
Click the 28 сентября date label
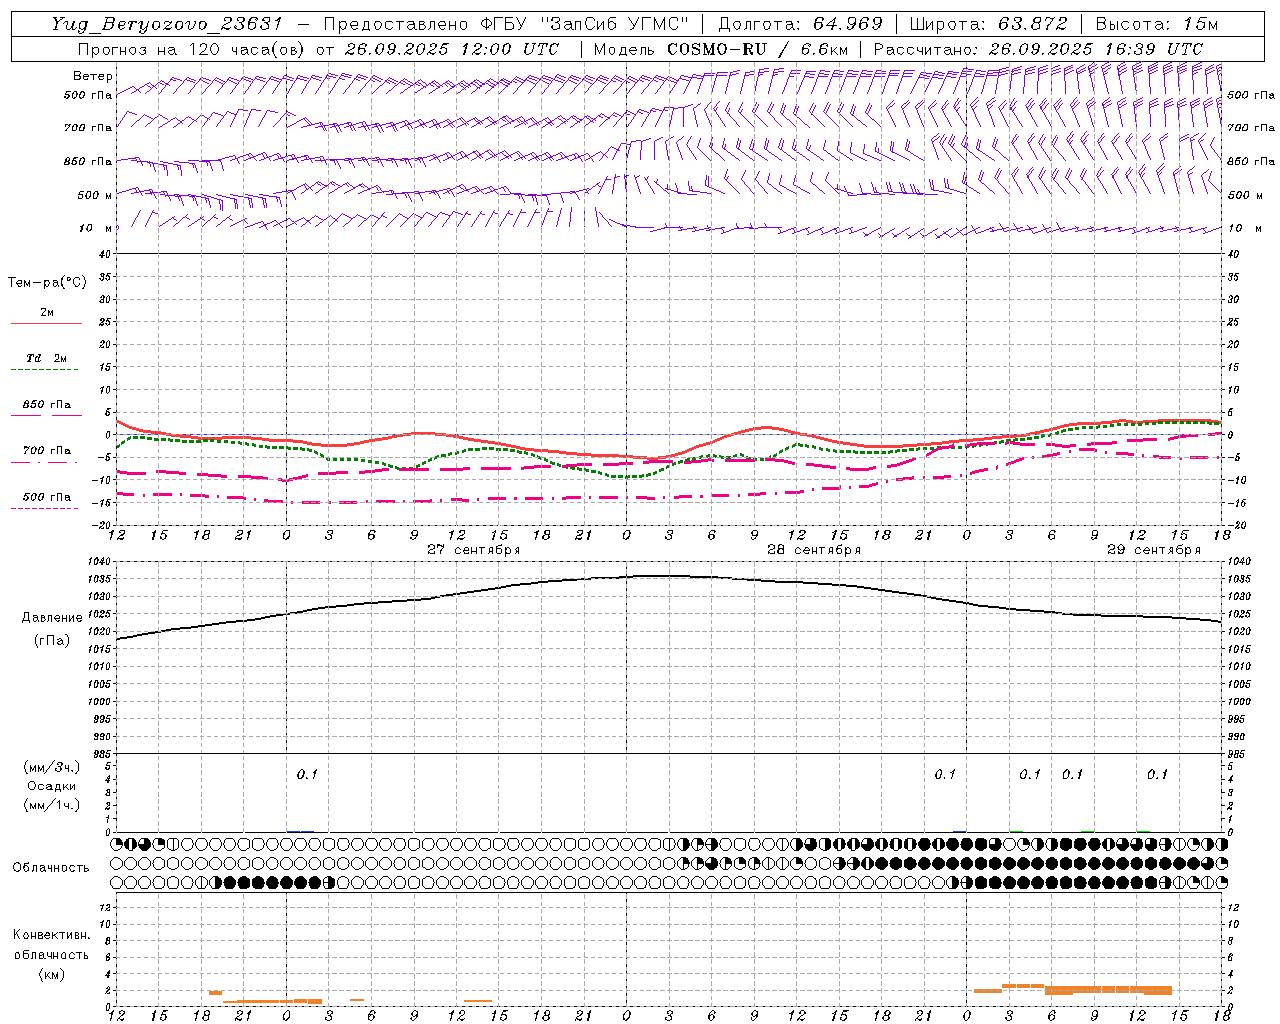tap(814, 550)
